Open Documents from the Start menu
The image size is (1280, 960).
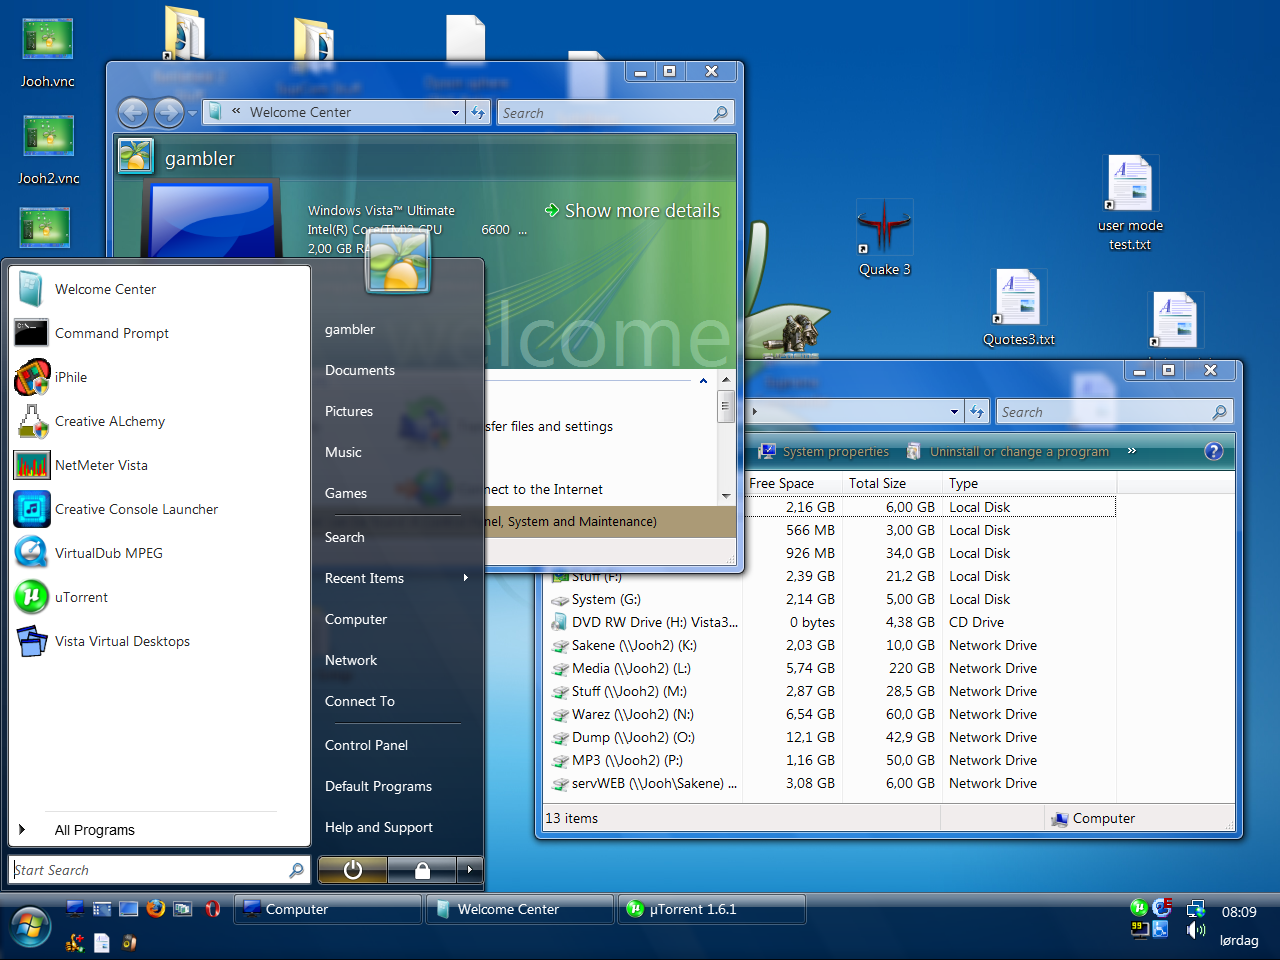point(360,370)
